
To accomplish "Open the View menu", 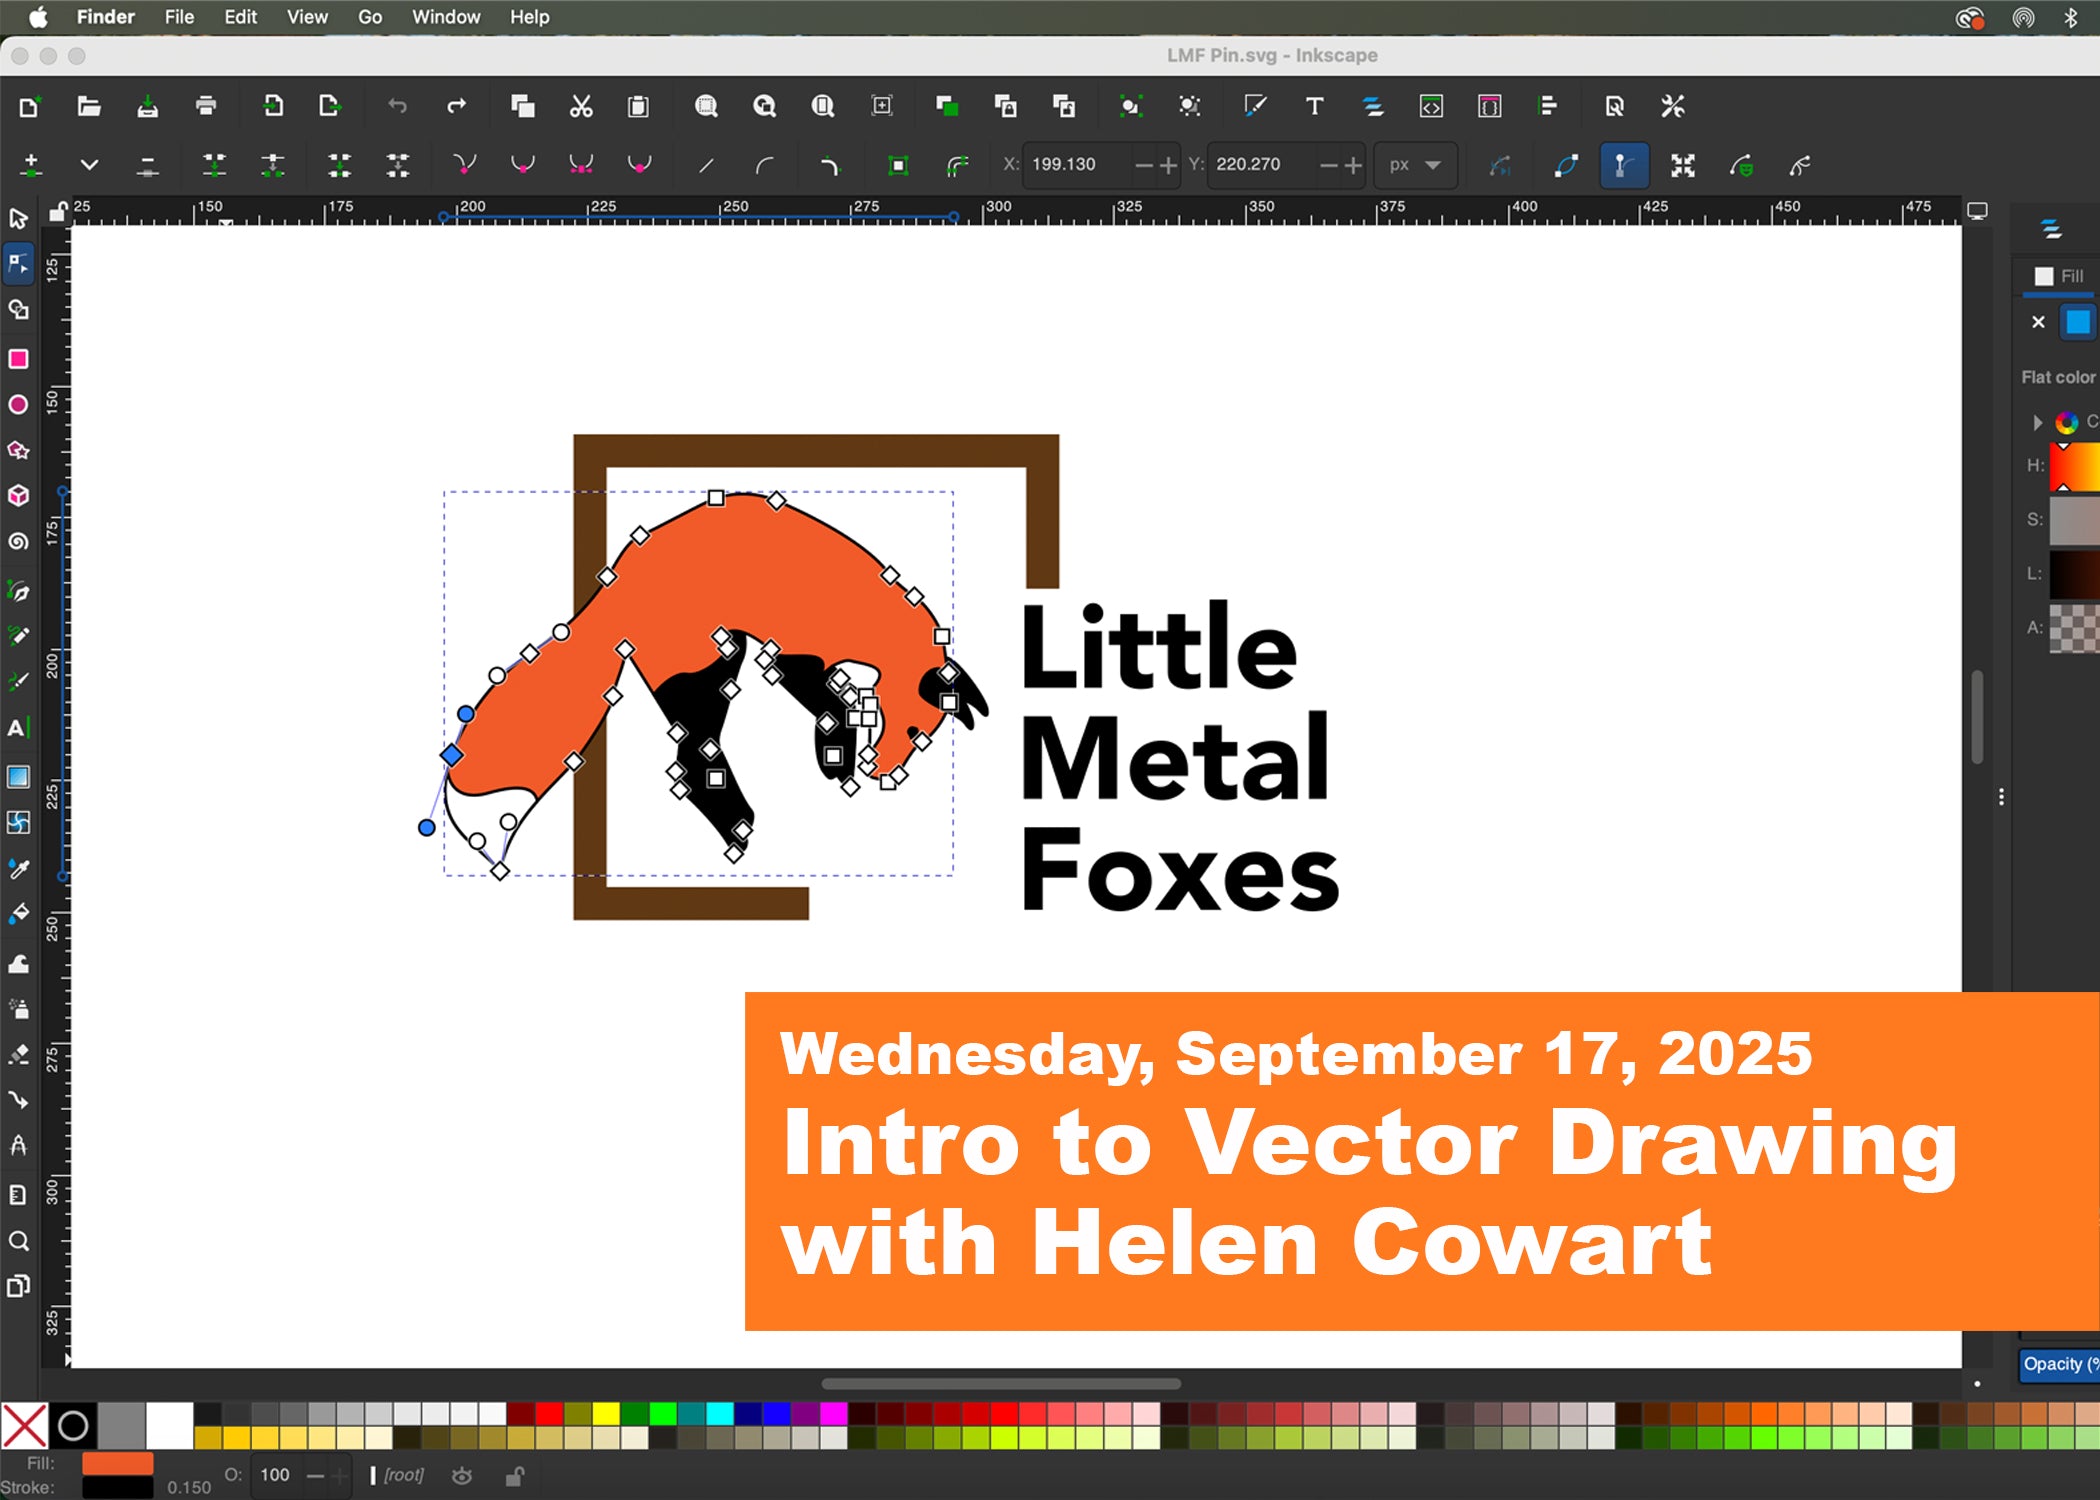I will tap(307, 17).
